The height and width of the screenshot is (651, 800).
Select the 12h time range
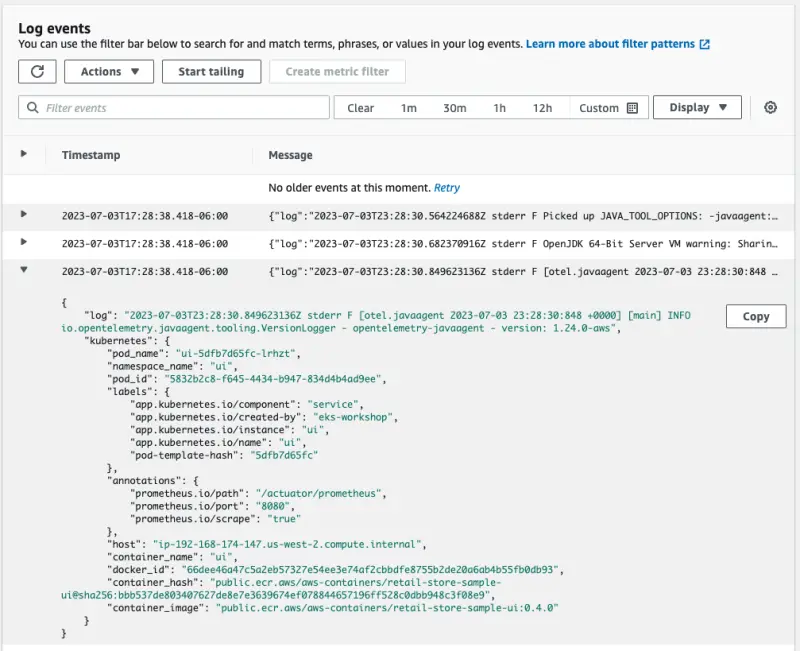542,108
